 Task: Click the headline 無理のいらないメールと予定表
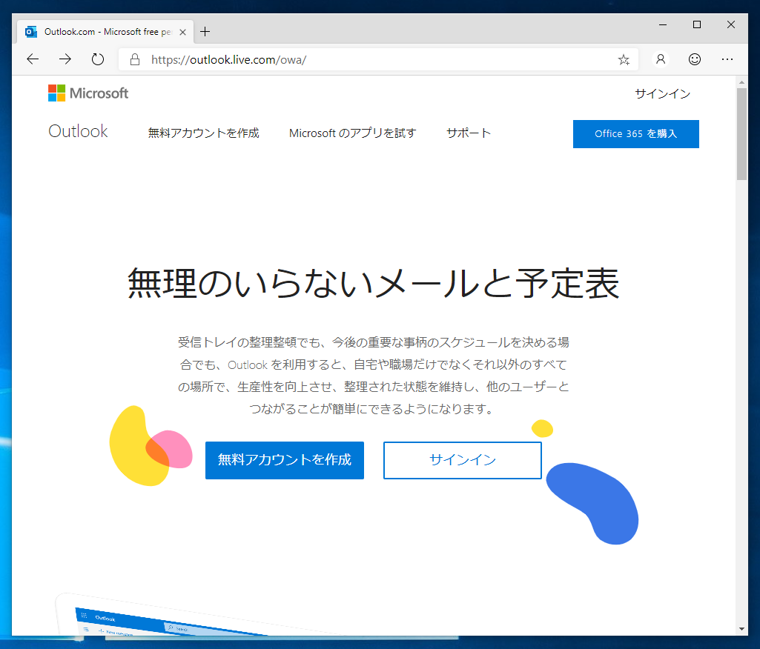[373, 283]
